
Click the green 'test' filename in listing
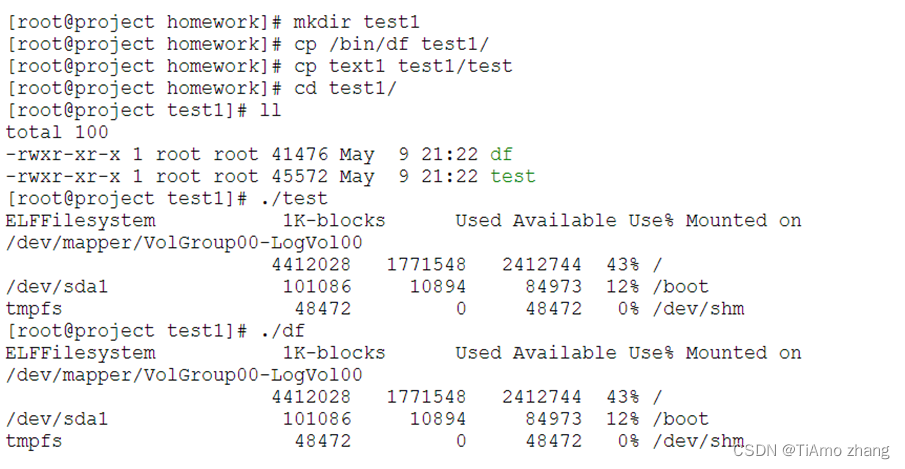click(x=513, y=176)
